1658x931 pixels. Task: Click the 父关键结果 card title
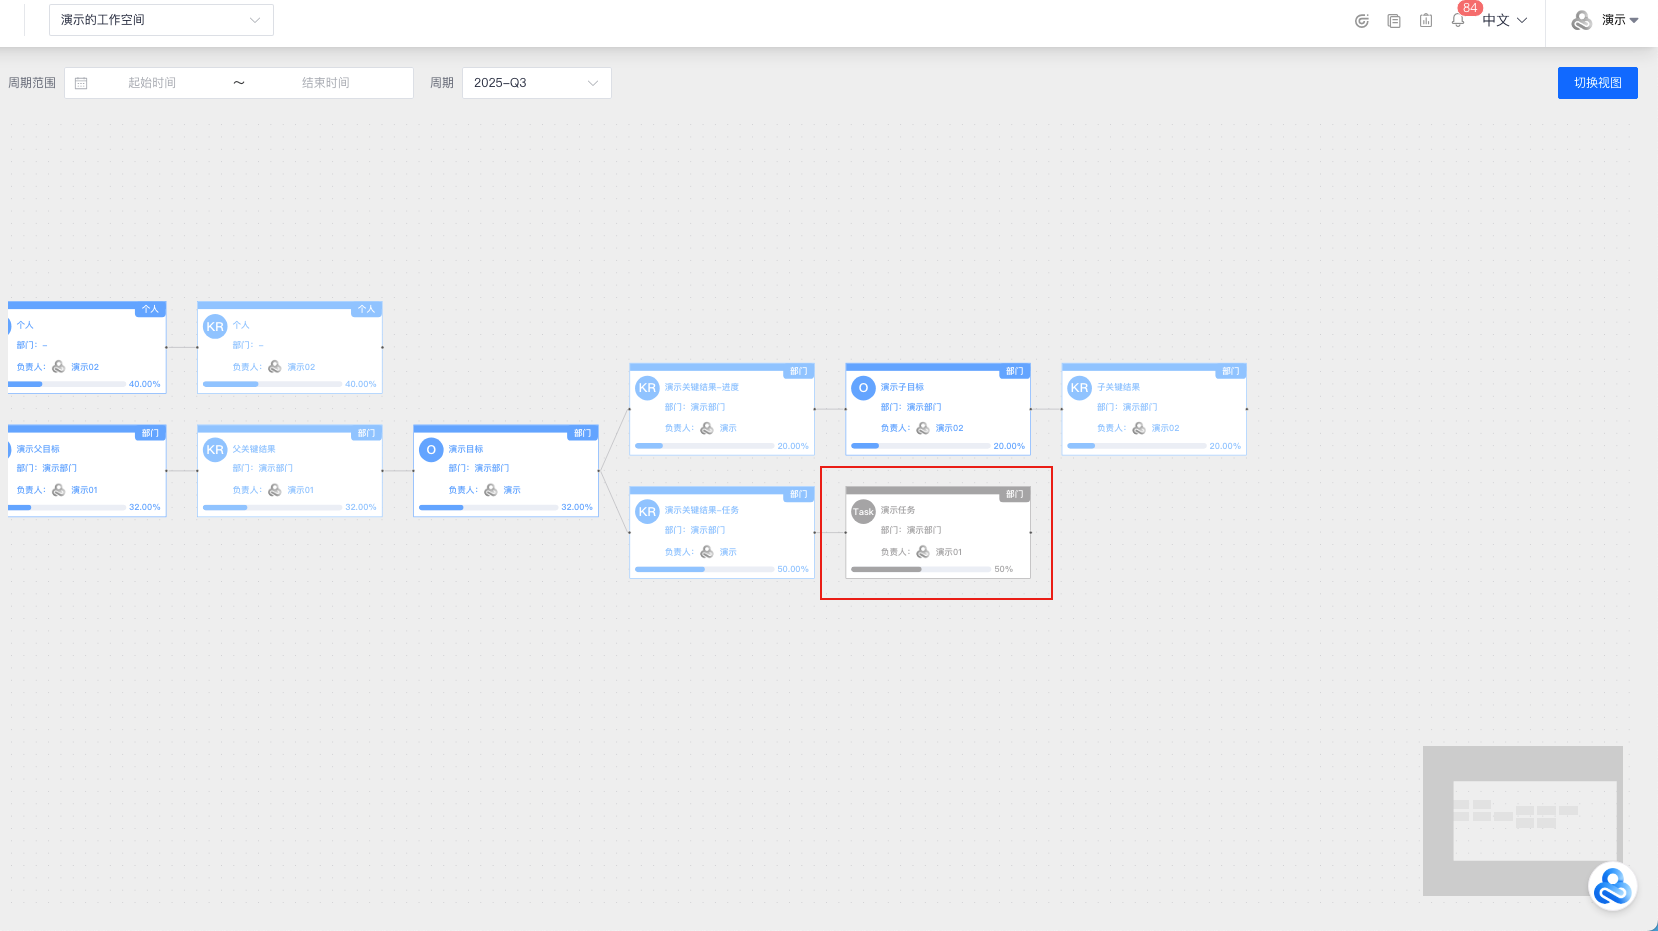(254, 449)
